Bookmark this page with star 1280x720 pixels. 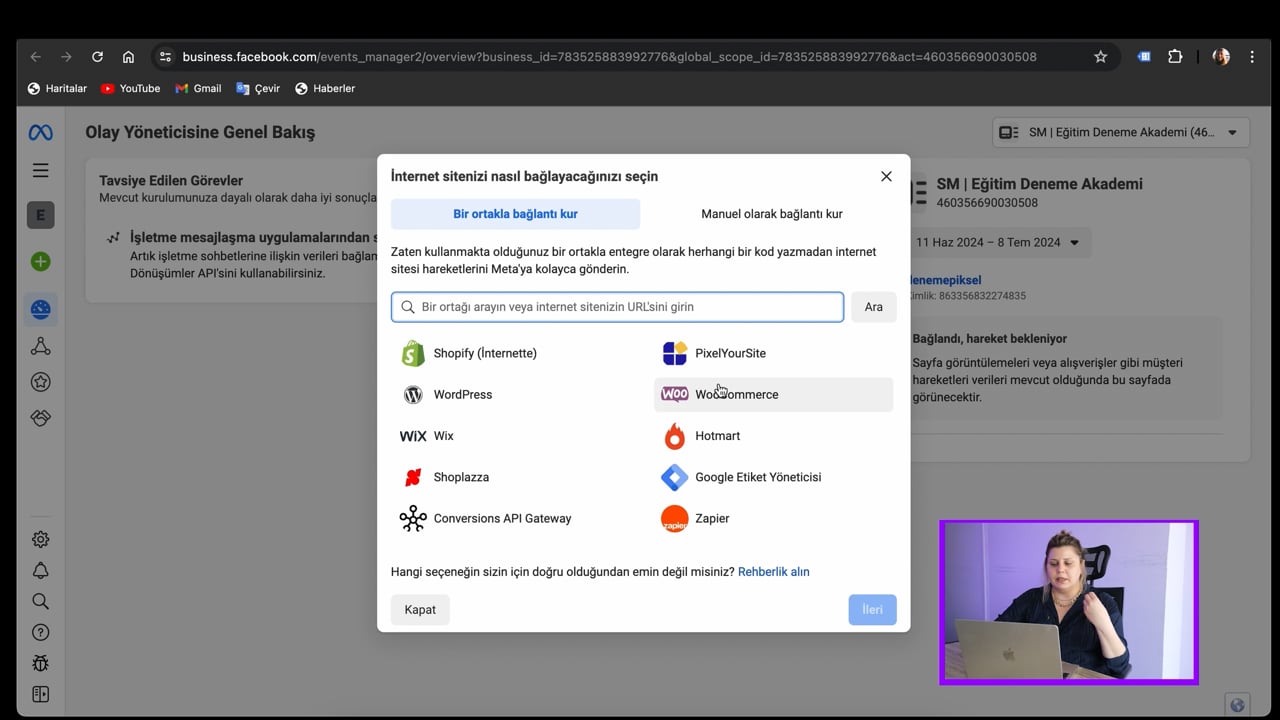click(x=1100, y=57)
